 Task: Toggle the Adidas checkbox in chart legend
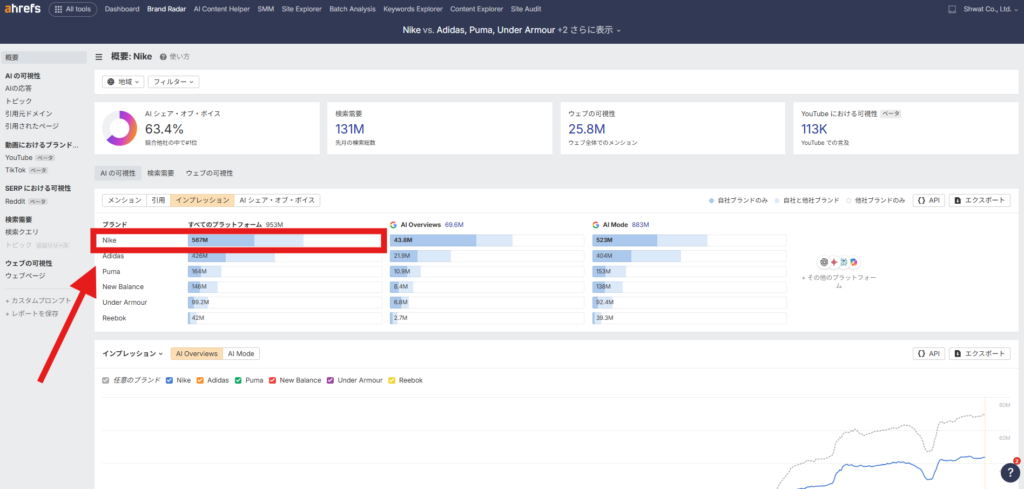click(x=201, y=380)
